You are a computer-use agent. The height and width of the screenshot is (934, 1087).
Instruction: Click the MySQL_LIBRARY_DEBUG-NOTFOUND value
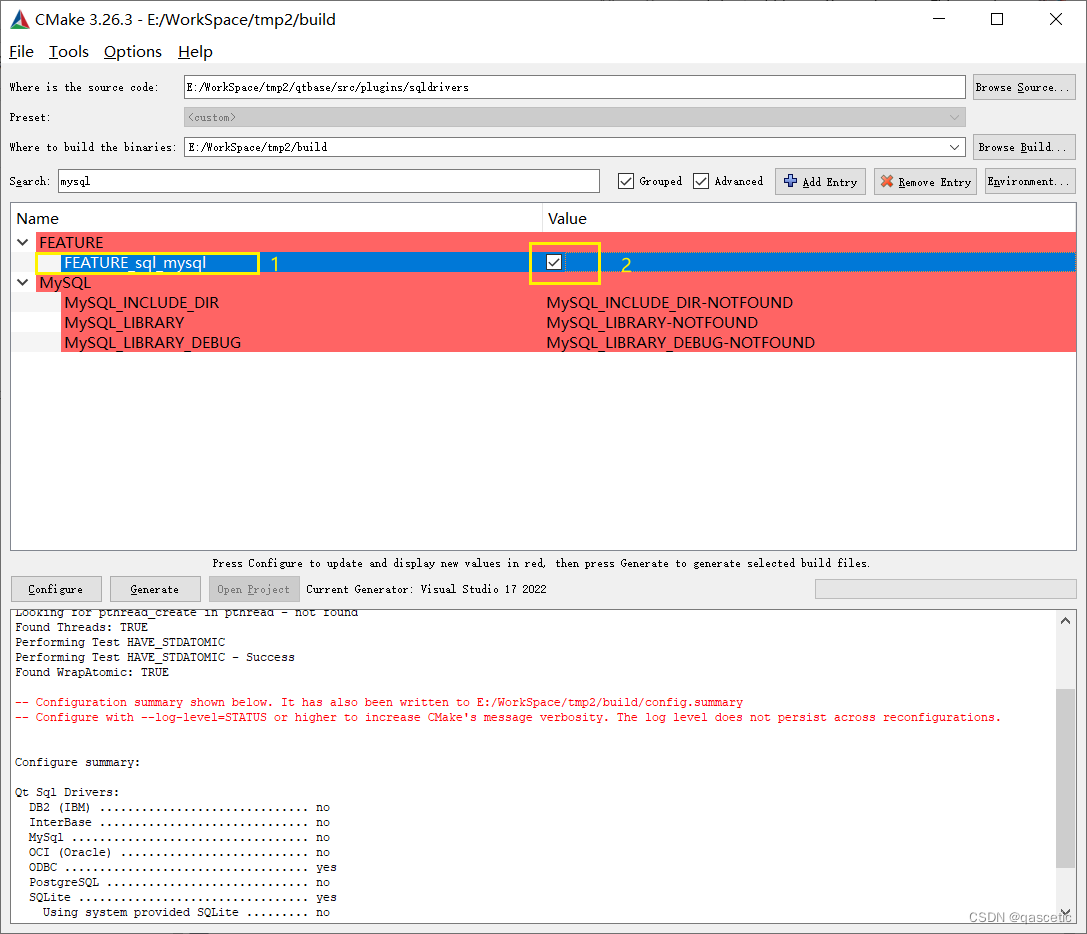(681, 343)
